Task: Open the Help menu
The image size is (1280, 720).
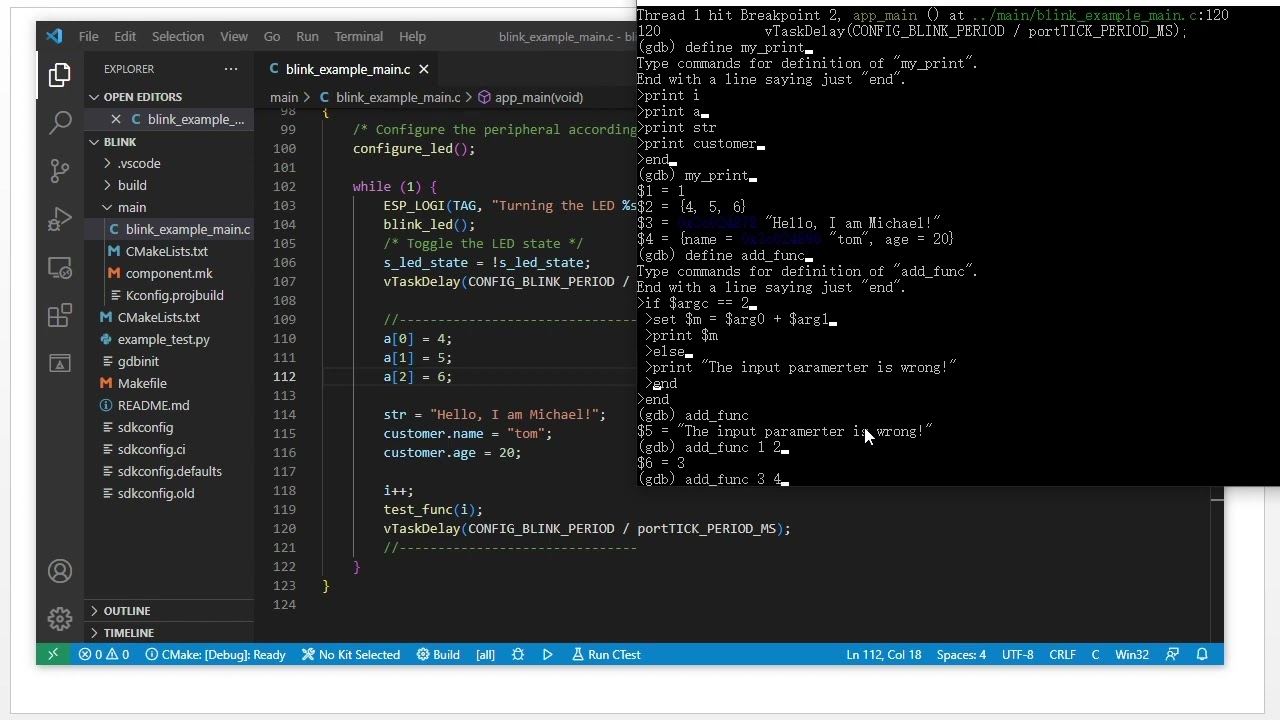Action: pyautogui.click(x=412, y=36)
